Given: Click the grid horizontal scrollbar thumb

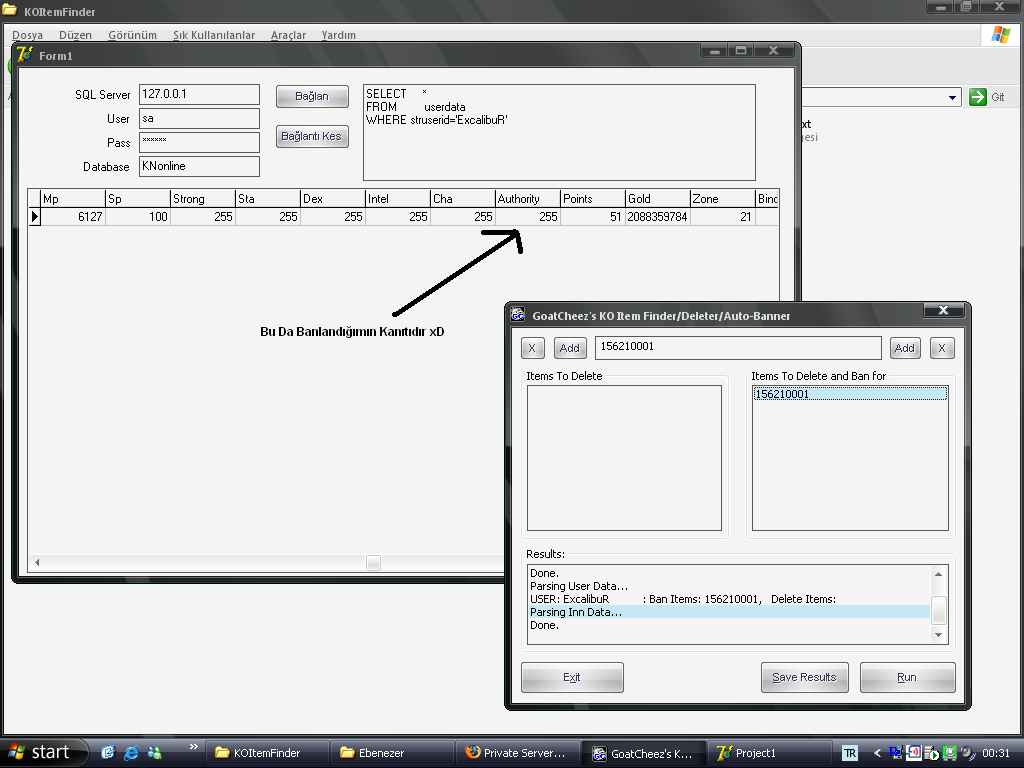Looking at the screenshot, I should [x=373, y=562].
